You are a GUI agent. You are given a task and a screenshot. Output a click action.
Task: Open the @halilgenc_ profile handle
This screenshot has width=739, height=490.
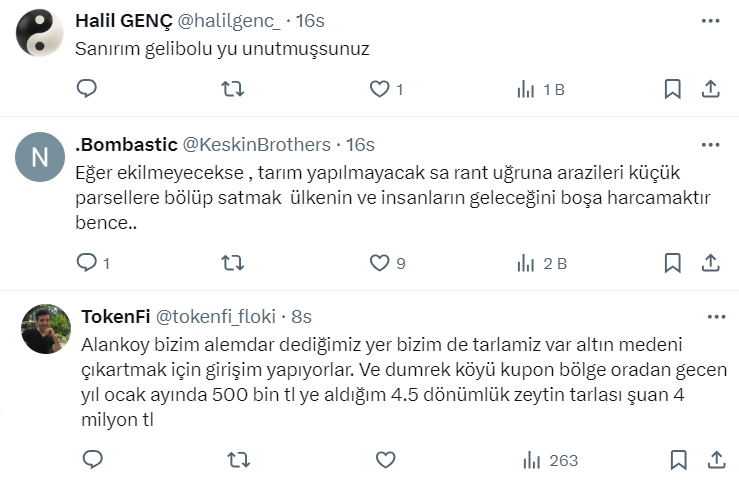pos(232,21)
